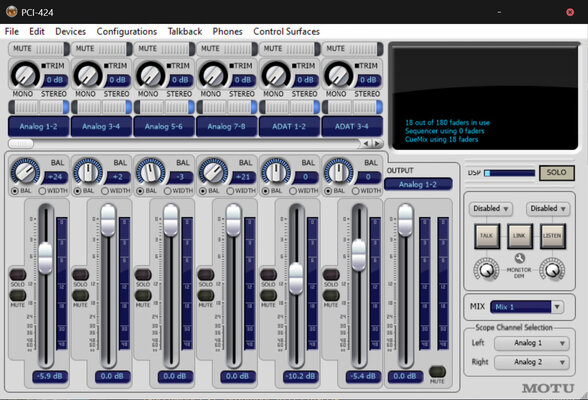Open the Analog 1-2 input channel selector

[39, 127]
